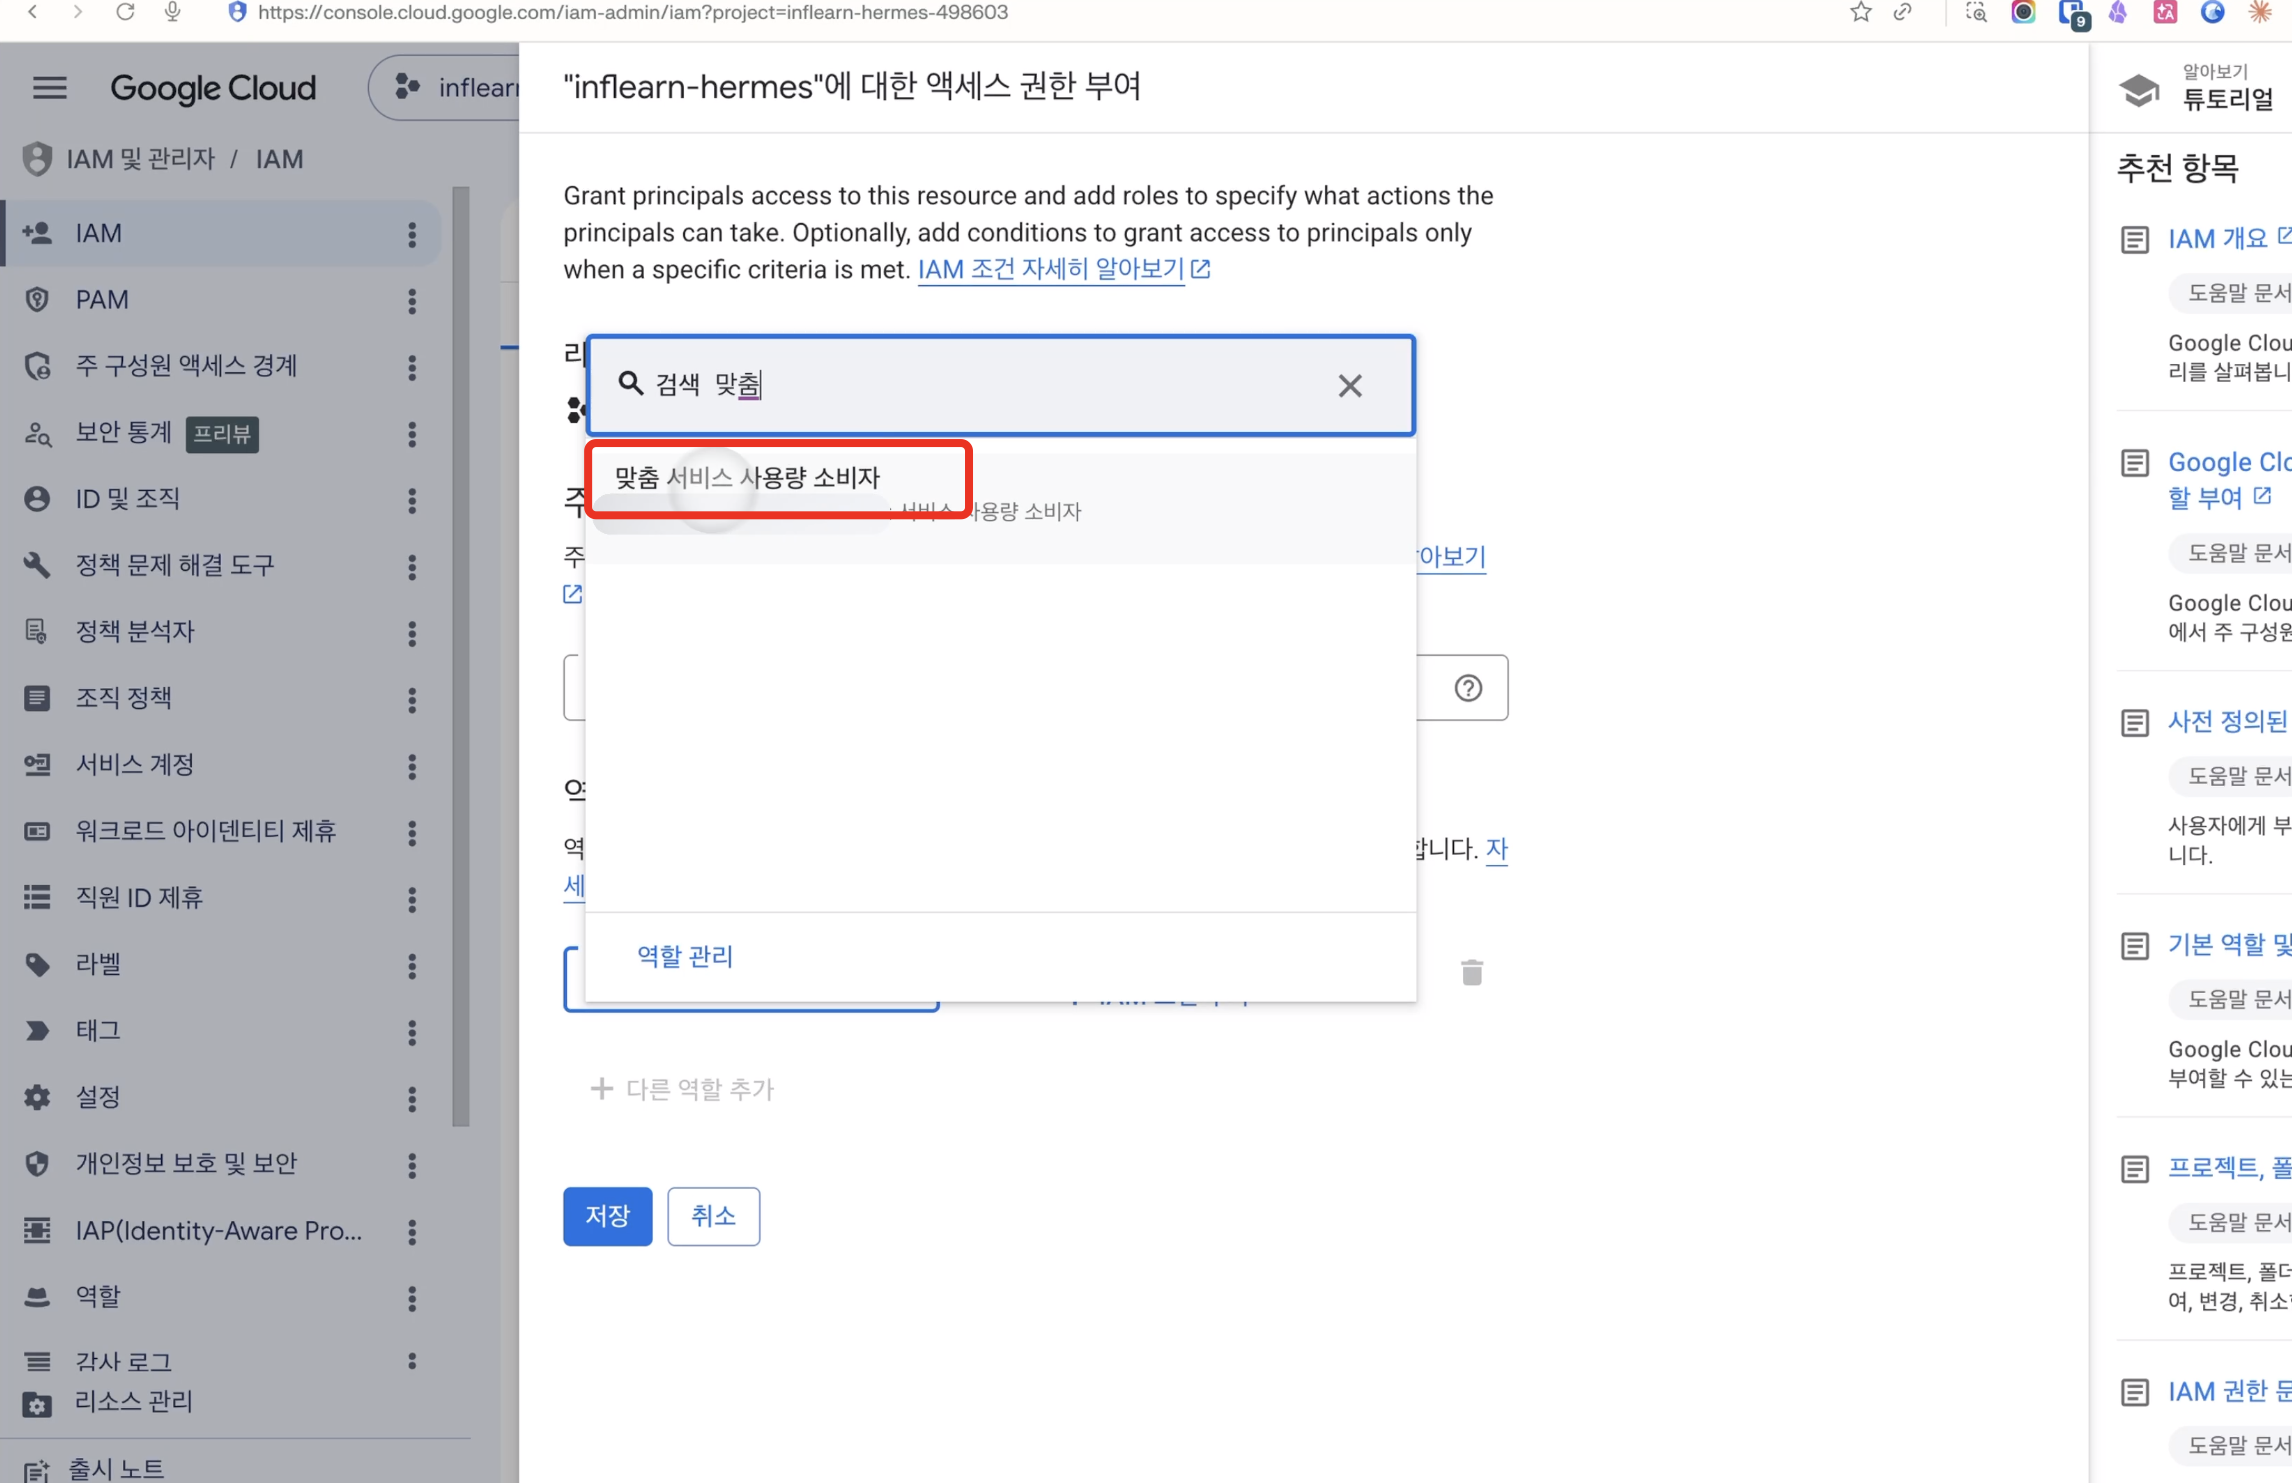
Task: Open 워크로드 아이덴티티 제휴 item
Action: (222, 831)
